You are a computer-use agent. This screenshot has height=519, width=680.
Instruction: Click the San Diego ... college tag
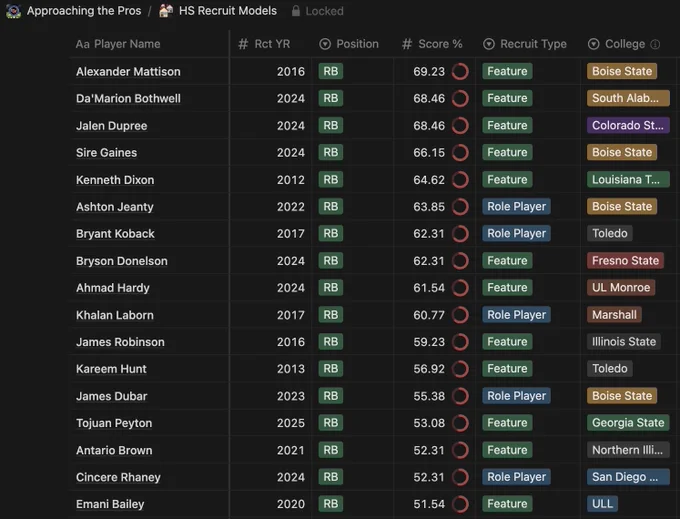[628, 477]
